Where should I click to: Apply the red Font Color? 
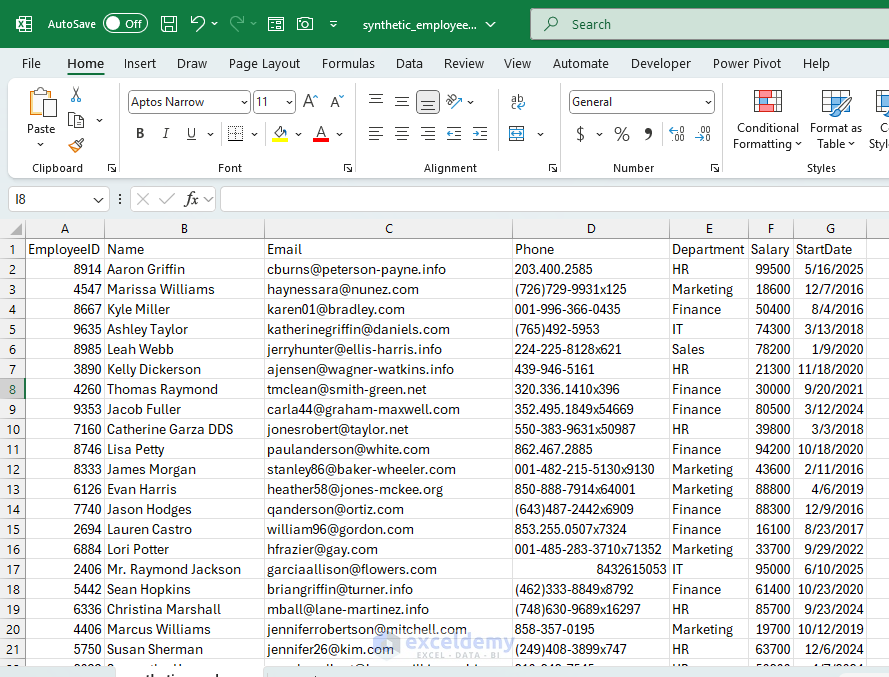tap(321, 134)
